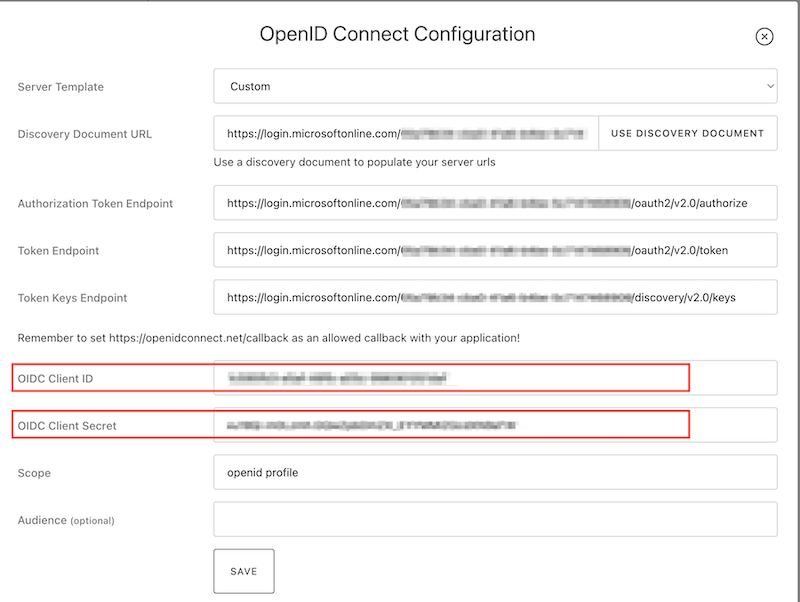Click the callback reminder text

(268, 338)
